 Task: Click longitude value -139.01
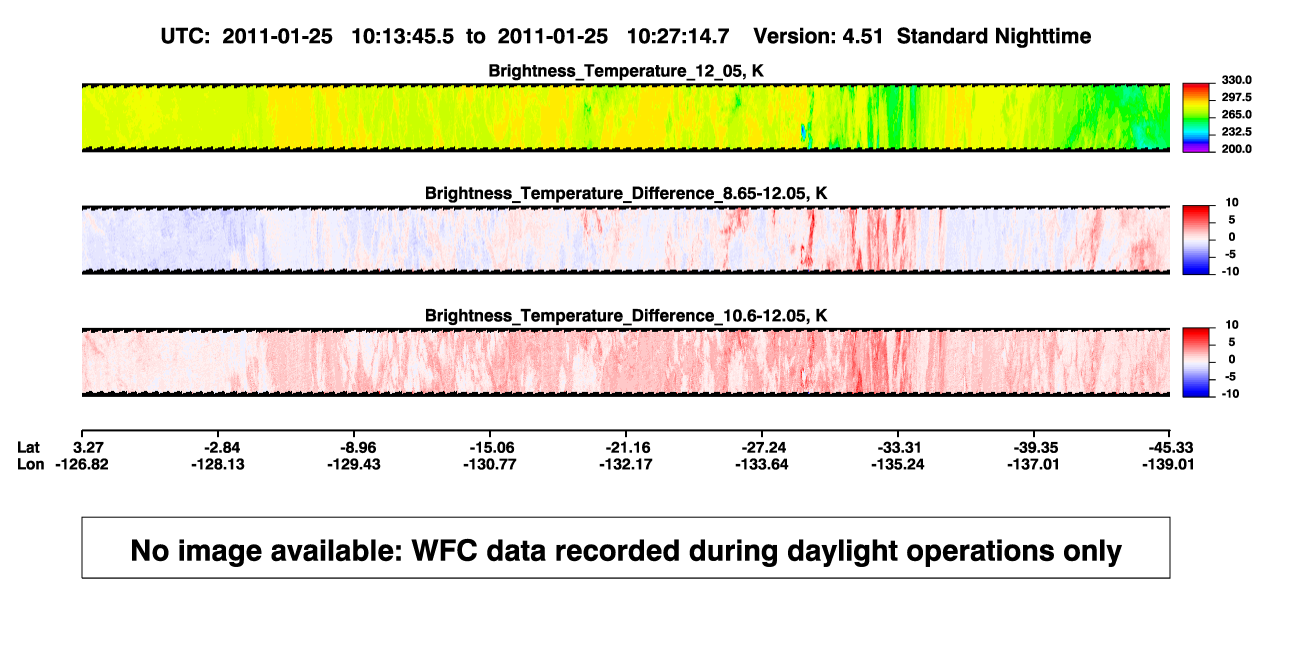tap(1167, 464)
